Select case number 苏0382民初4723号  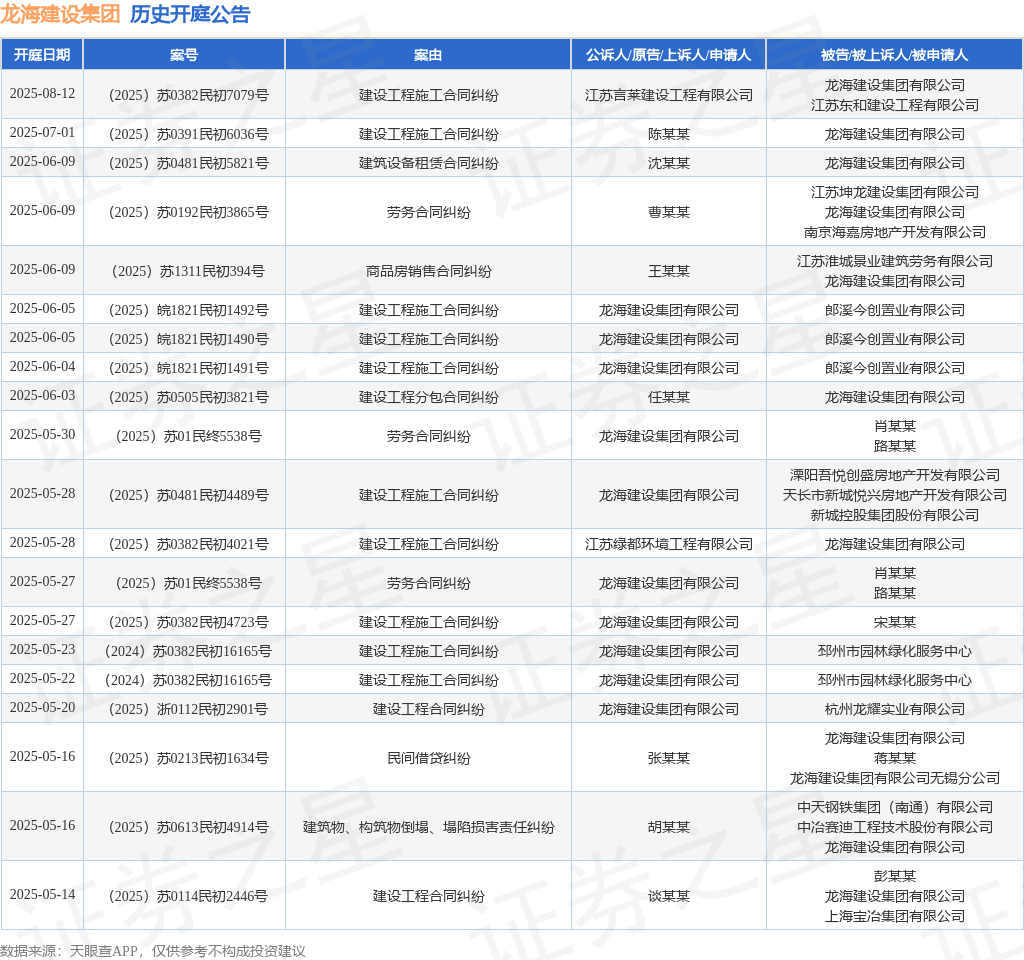point(189,622)
